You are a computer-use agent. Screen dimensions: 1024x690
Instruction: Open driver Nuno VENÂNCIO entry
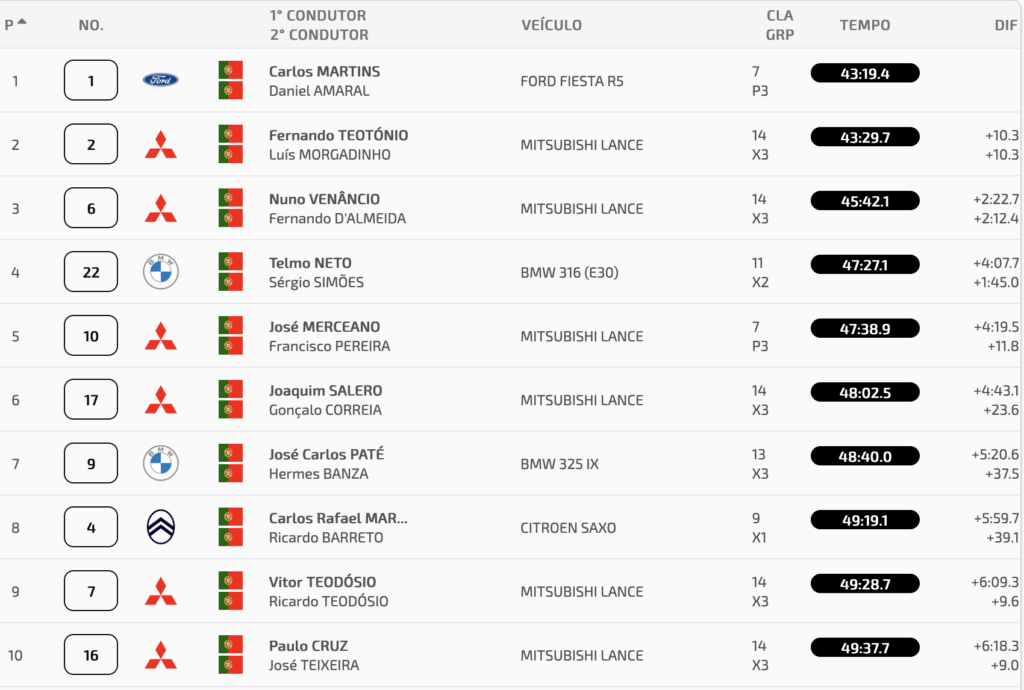[324, 199]
